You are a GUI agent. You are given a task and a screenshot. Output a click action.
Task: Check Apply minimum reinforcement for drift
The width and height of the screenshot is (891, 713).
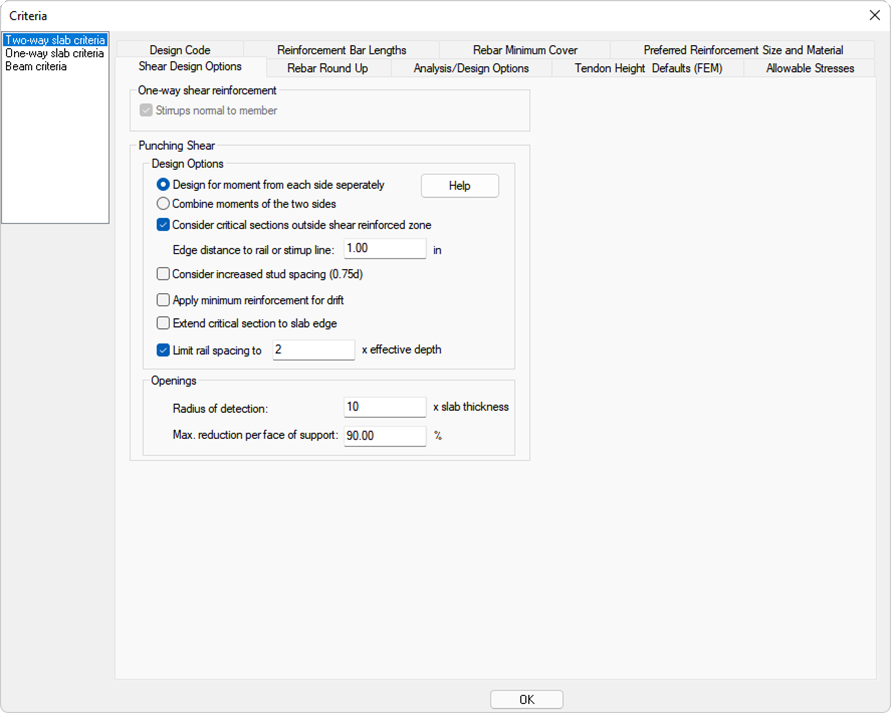pyautogui.click(x=163, y=300)
